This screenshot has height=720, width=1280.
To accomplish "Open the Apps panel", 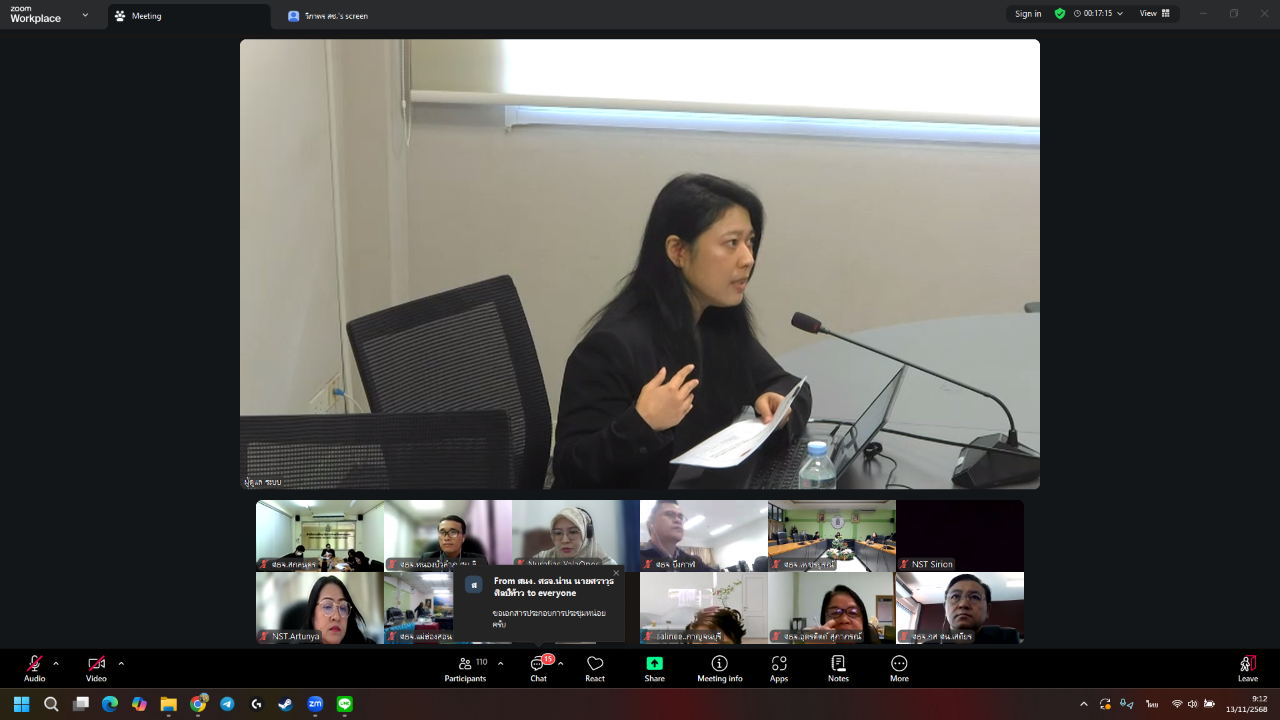I will pos(779,668).
